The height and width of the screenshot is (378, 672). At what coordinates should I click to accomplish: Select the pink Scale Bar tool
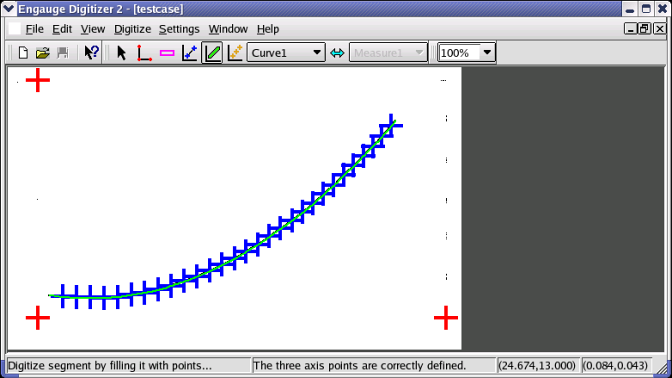167,53
